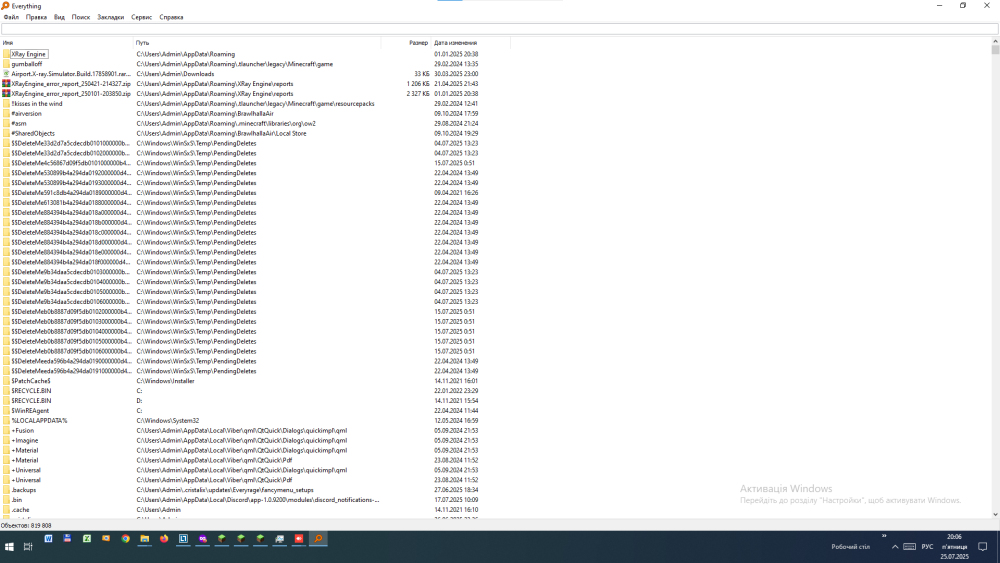Open the Правка menu

[36, 17]
